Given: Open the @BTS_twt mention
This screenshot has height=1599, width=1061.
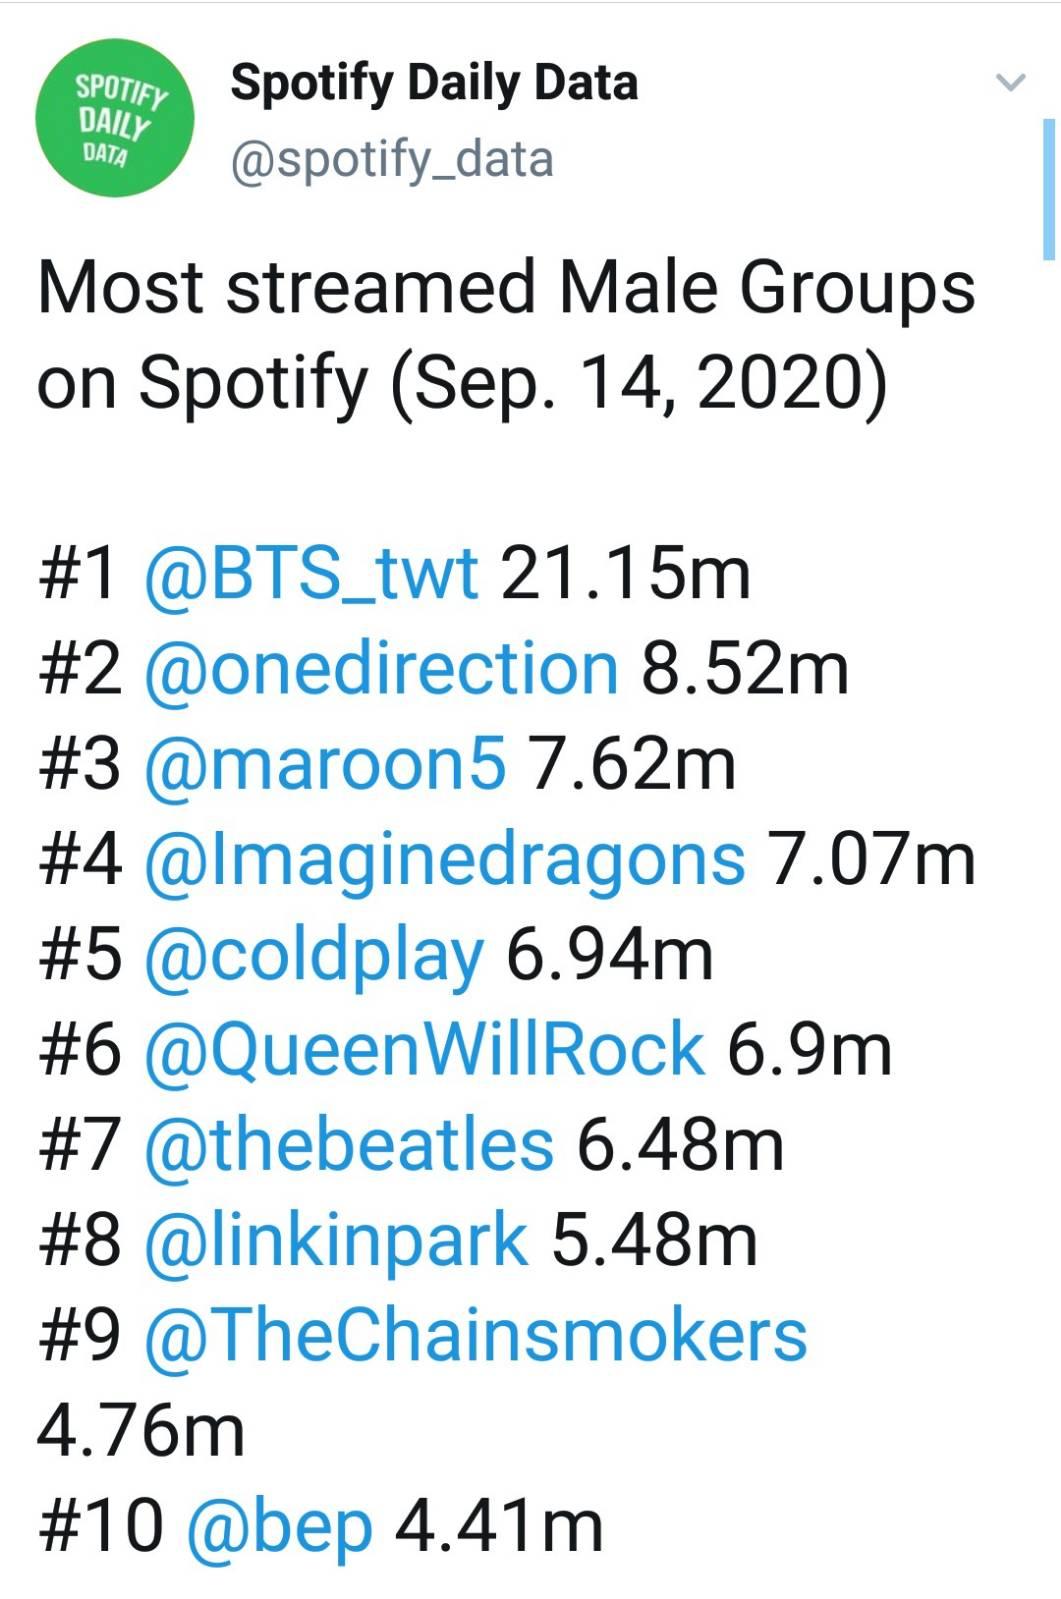Looking at the screenshot, I should coord(311,573).
